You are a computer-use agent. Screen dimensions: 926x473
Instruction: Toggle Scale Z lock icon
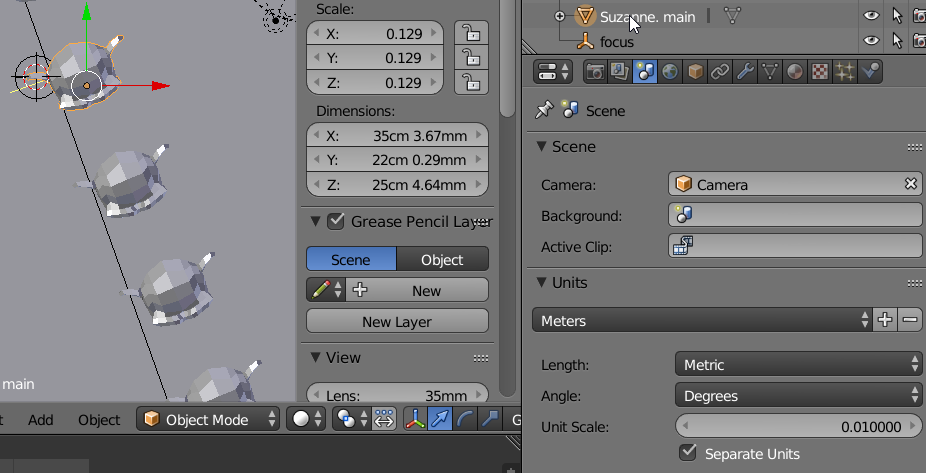471,83
